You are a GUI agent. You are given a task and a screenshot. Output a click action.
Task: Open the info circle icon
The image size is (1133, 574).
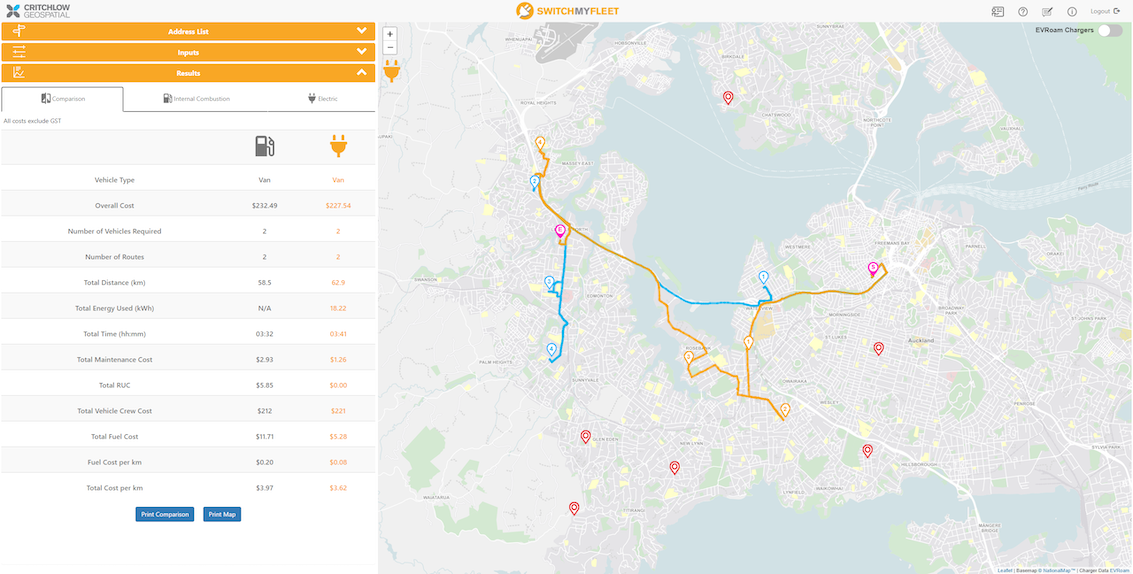pyautogui.click(x=1072, y=12)
